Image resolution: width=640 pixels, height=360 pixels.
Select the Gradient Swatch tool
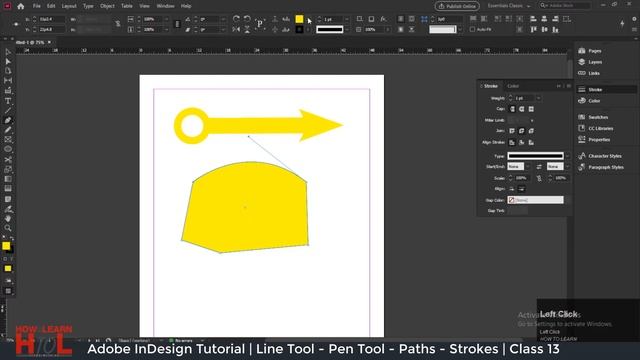tap(8, 179)
